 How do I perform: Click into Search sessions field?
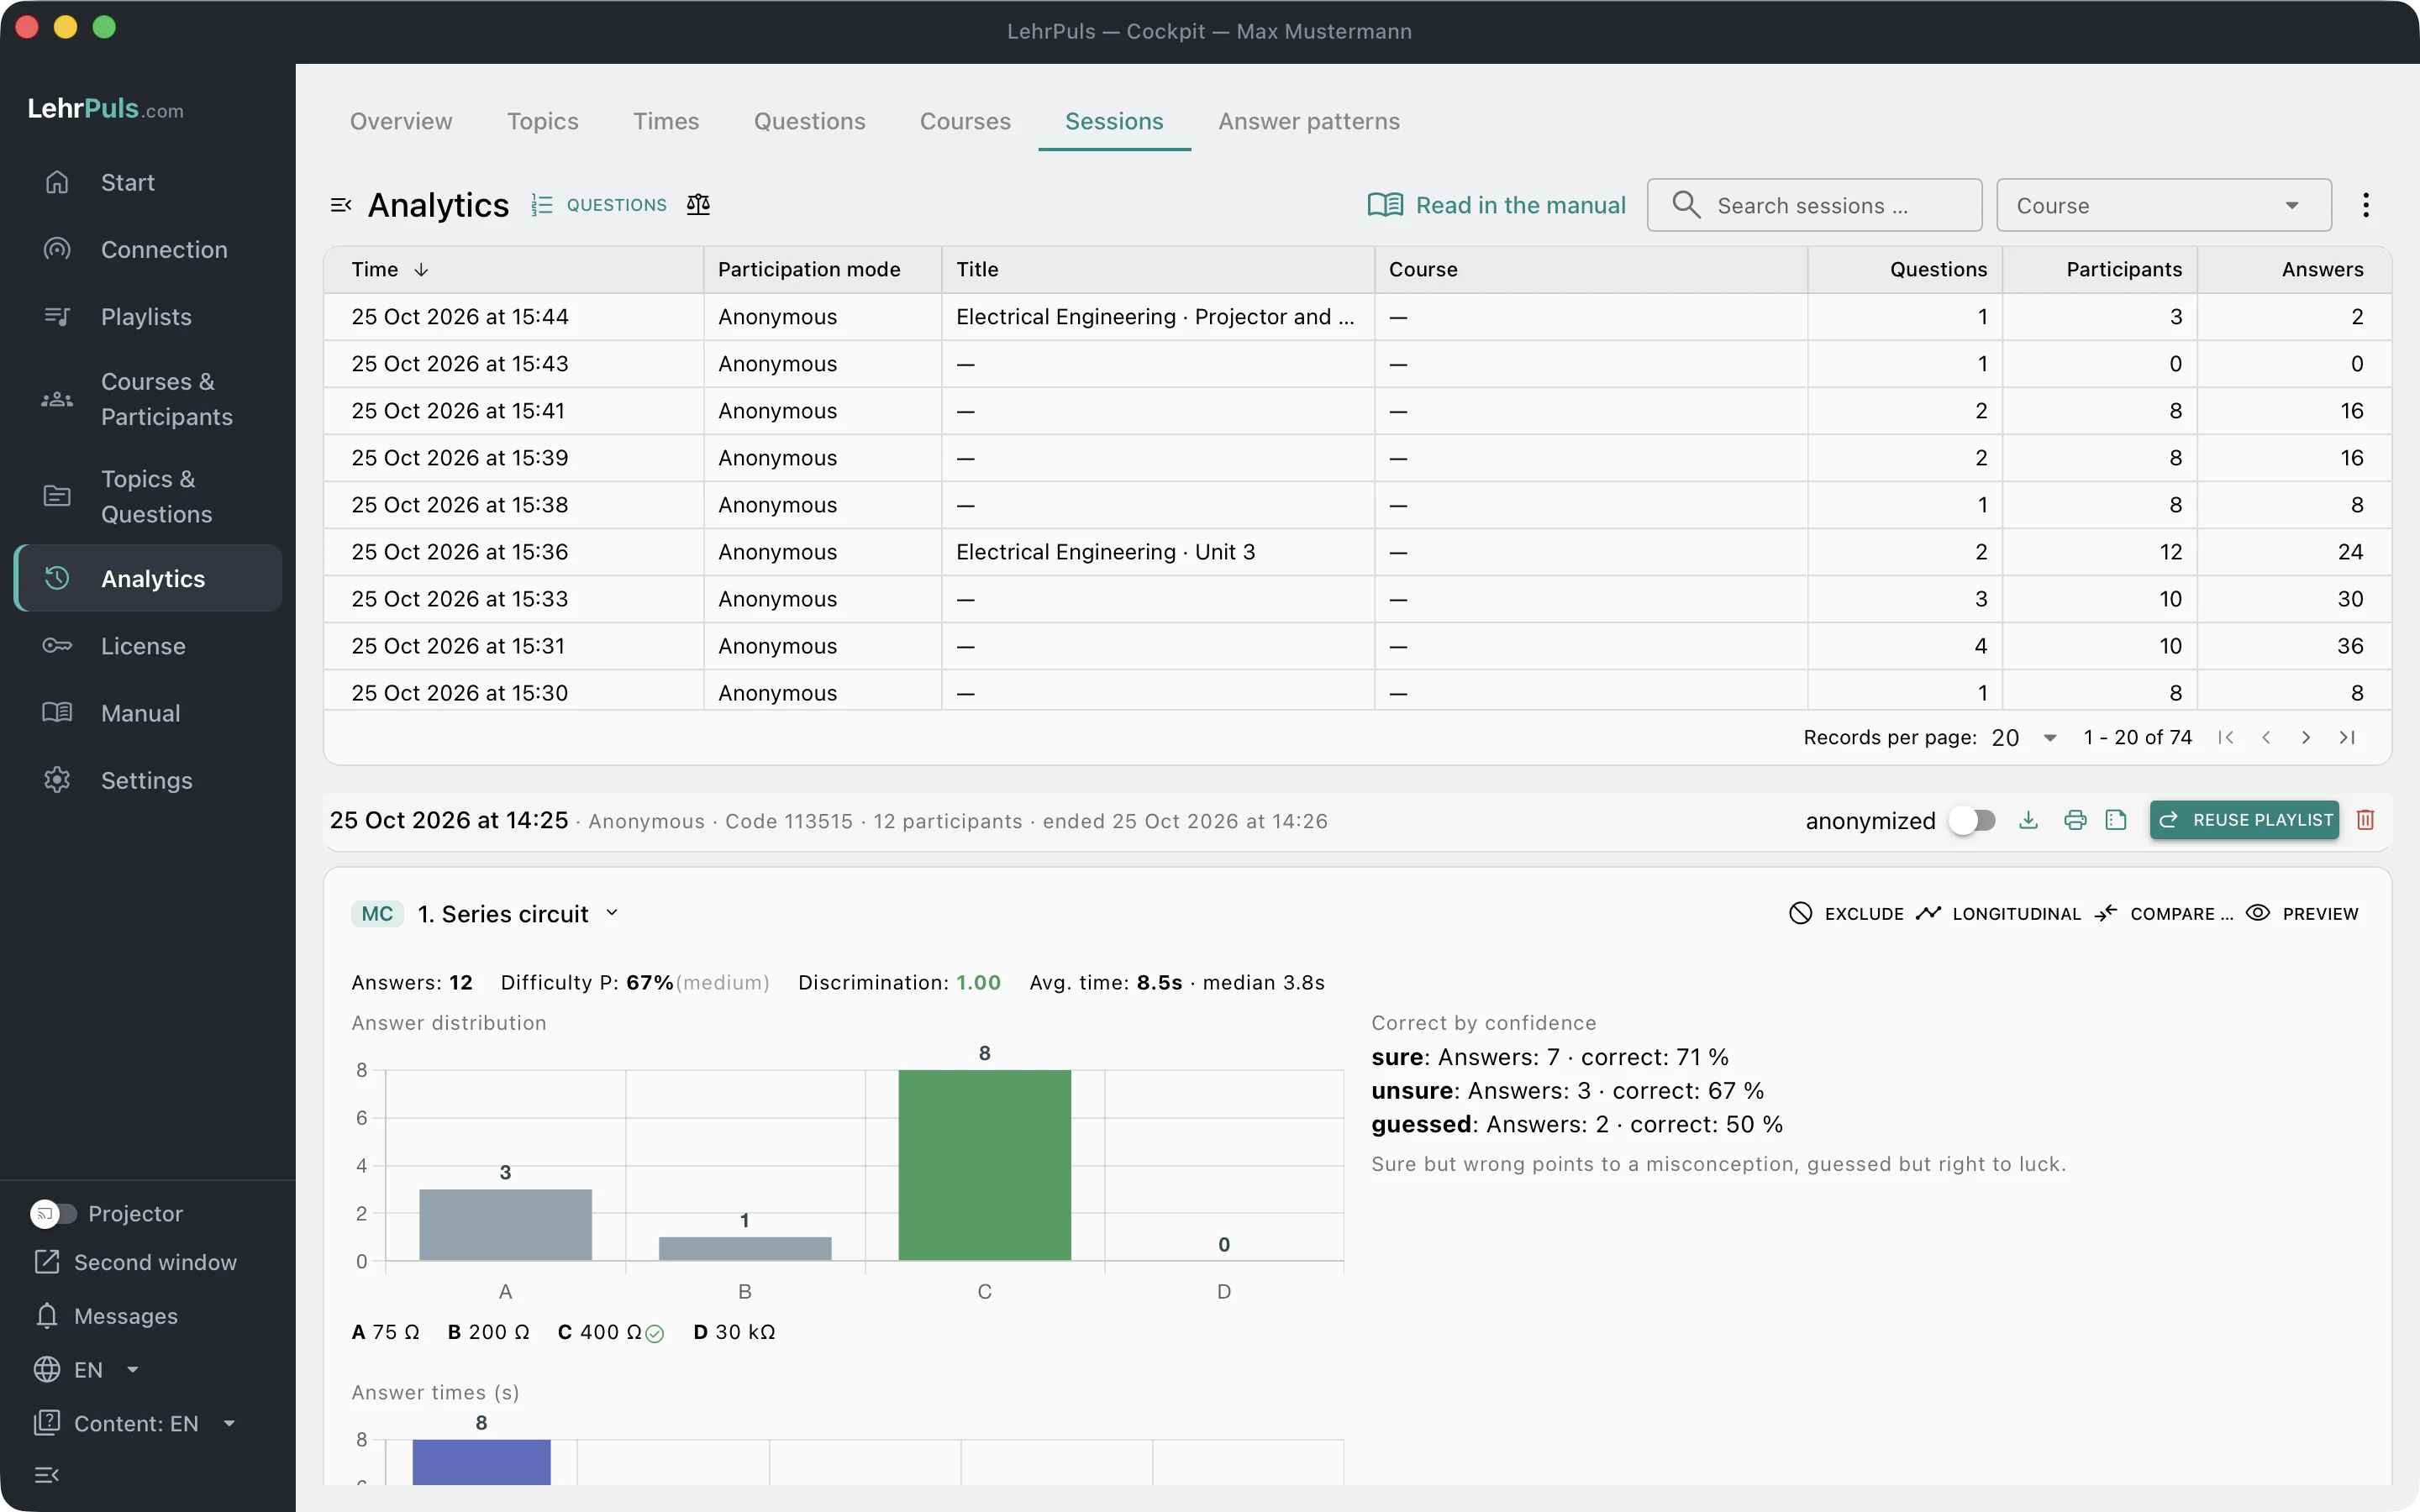click(1814, 205)
